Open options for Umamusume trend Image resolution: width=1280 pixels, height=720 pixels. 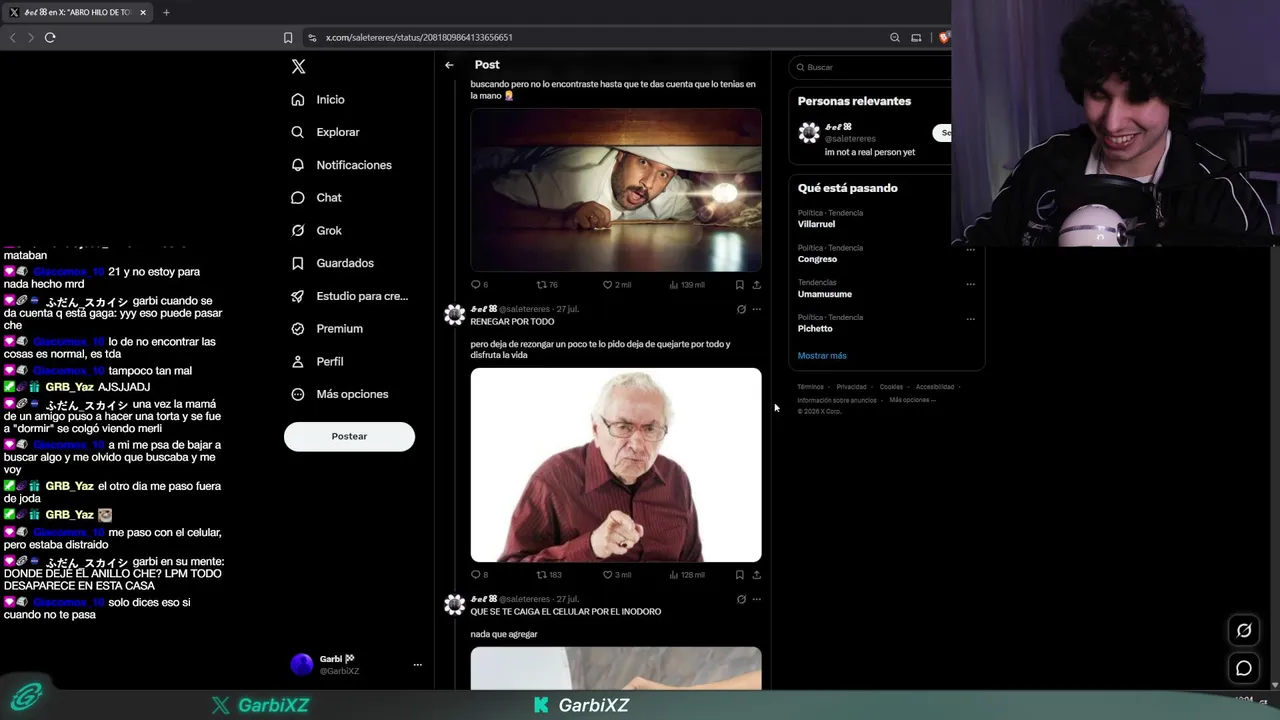coord(970,284)
